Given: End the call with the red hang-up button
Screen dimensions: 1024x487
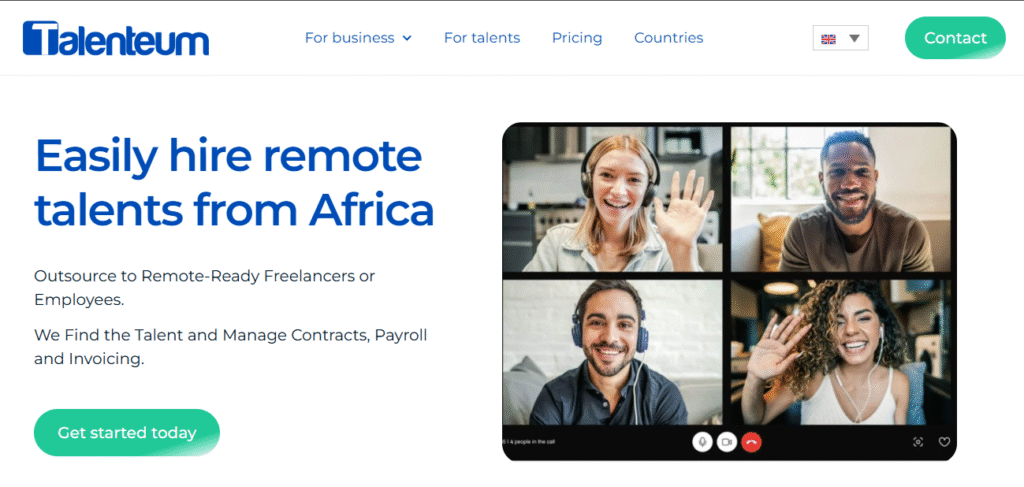Looking at the screenshot, I should tap(752, 442).
